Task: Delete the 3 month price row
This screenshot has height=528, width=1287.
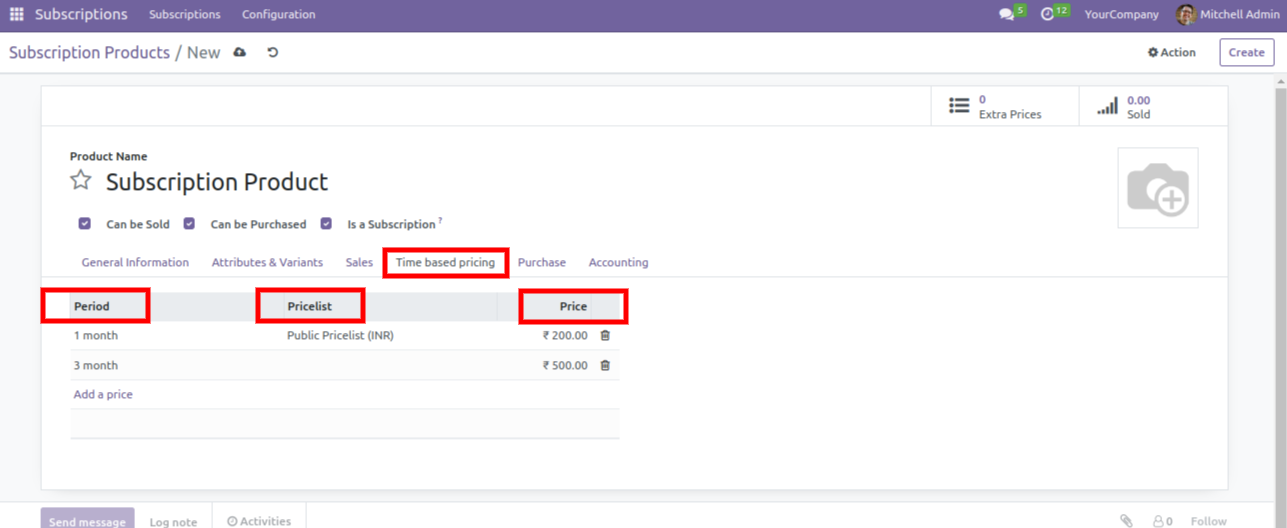Action: tap(605, 366)
